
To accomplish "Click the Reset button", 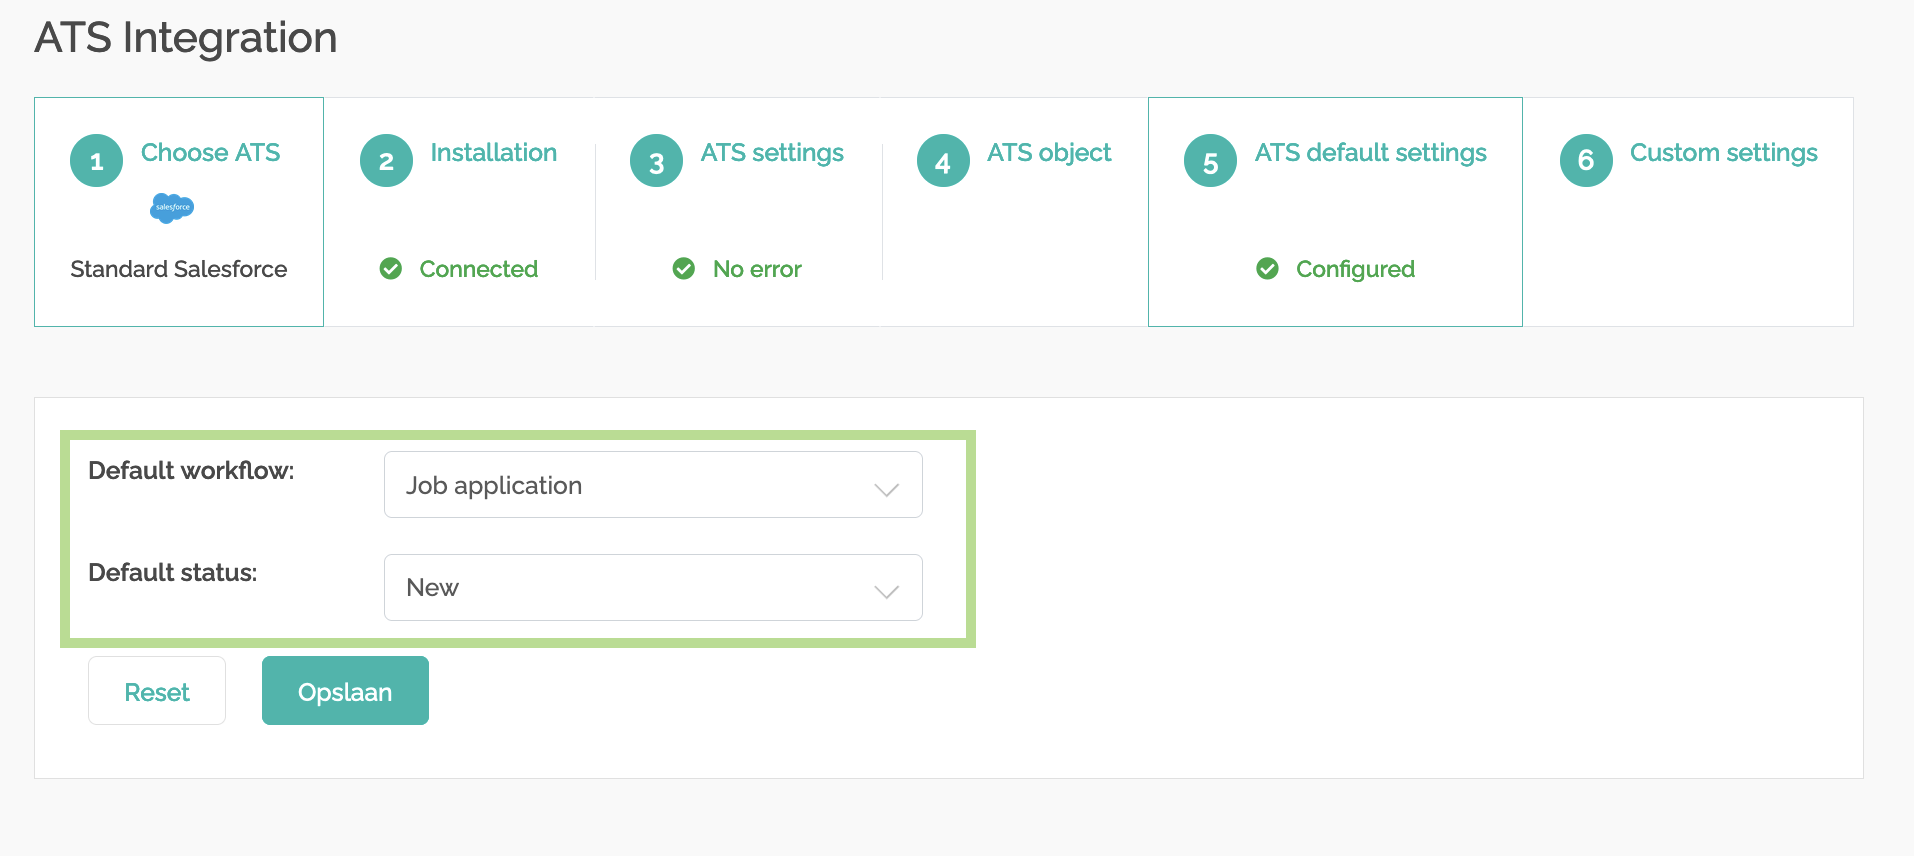I will coord(157,691).
